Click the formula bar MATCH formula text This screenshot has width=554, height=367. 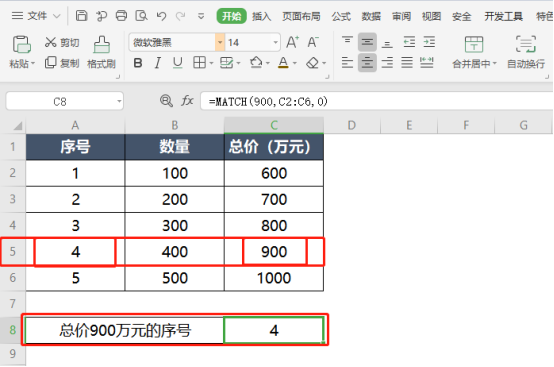[x=268, y=102]
